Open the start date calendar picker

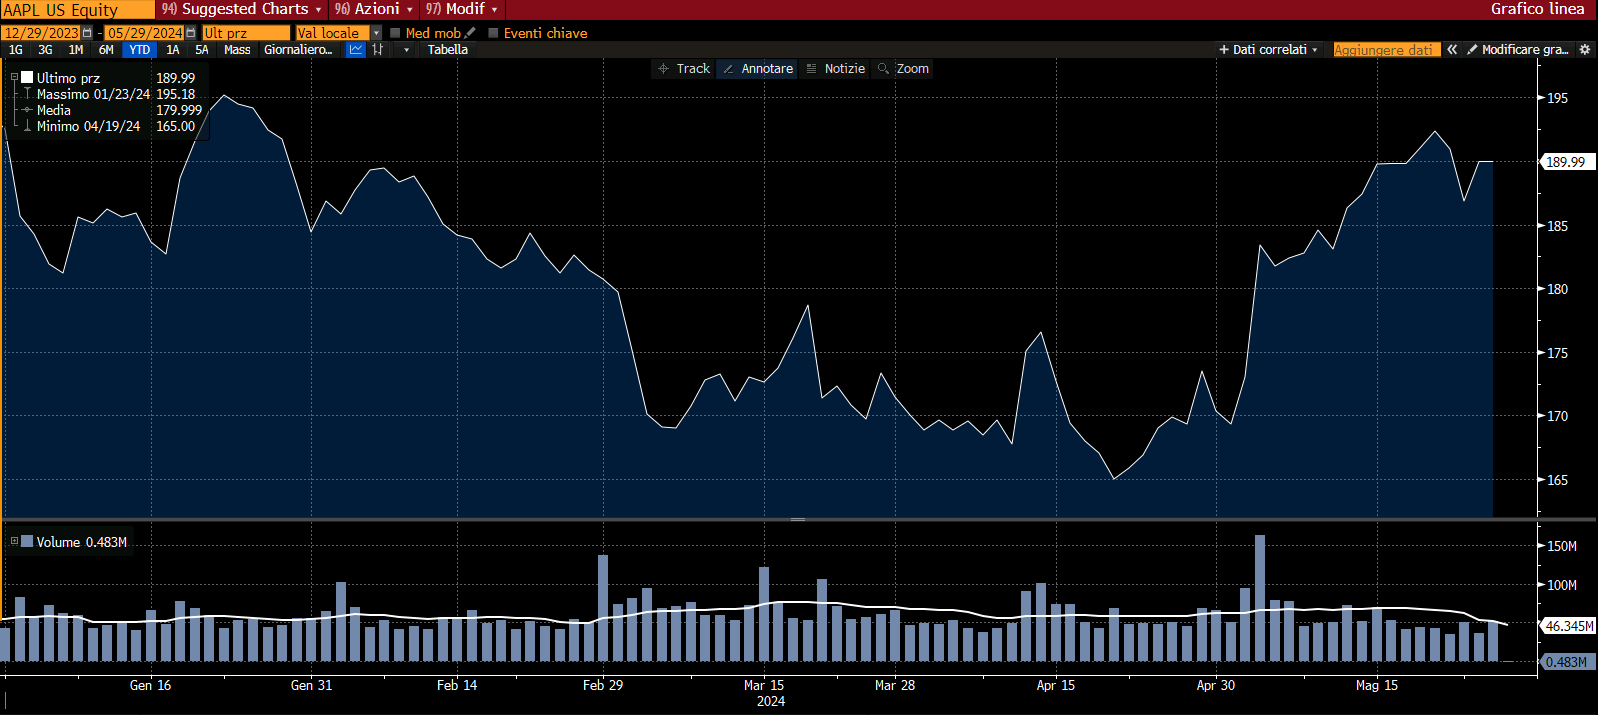coord(87,33)
